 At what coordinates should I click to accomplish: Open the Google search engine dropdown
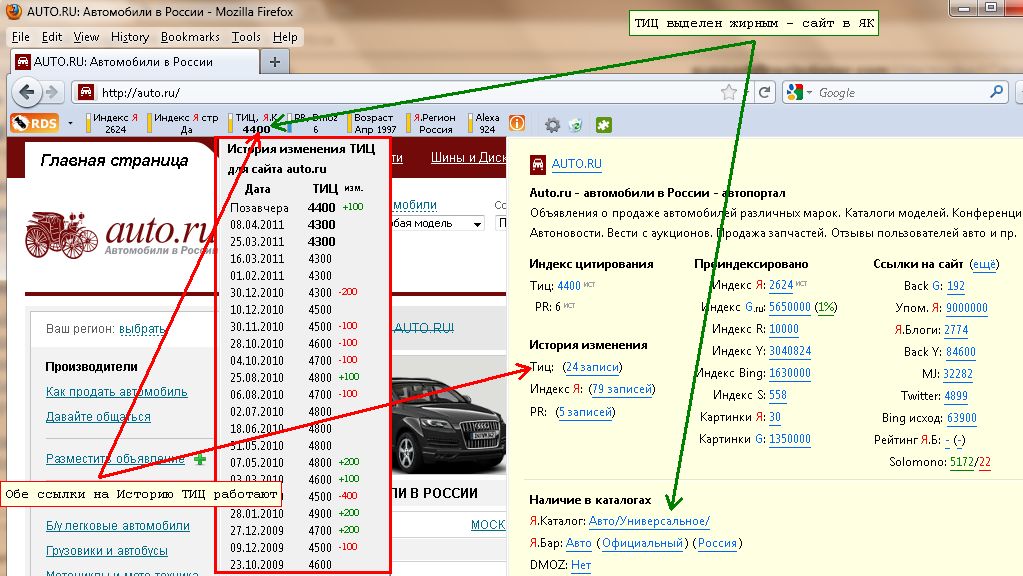[800, 92]
